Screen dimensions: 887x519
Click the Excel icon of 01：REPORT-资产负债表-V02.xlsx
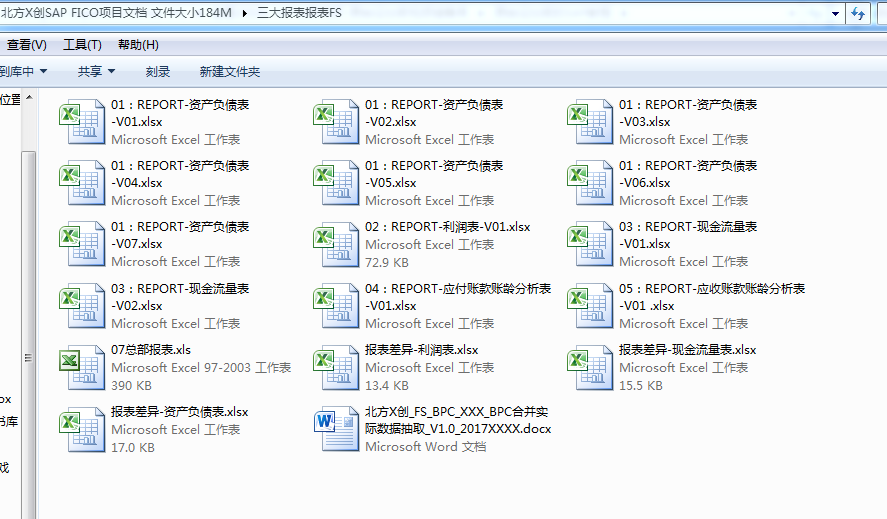click(x=336, y=122)
